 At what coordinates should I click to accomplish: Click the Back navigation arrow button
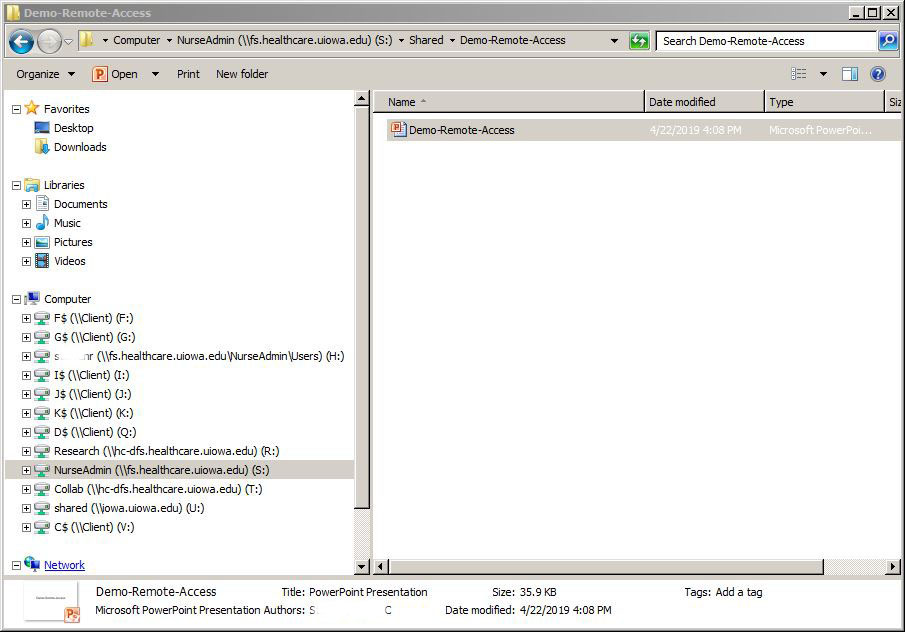21,42
